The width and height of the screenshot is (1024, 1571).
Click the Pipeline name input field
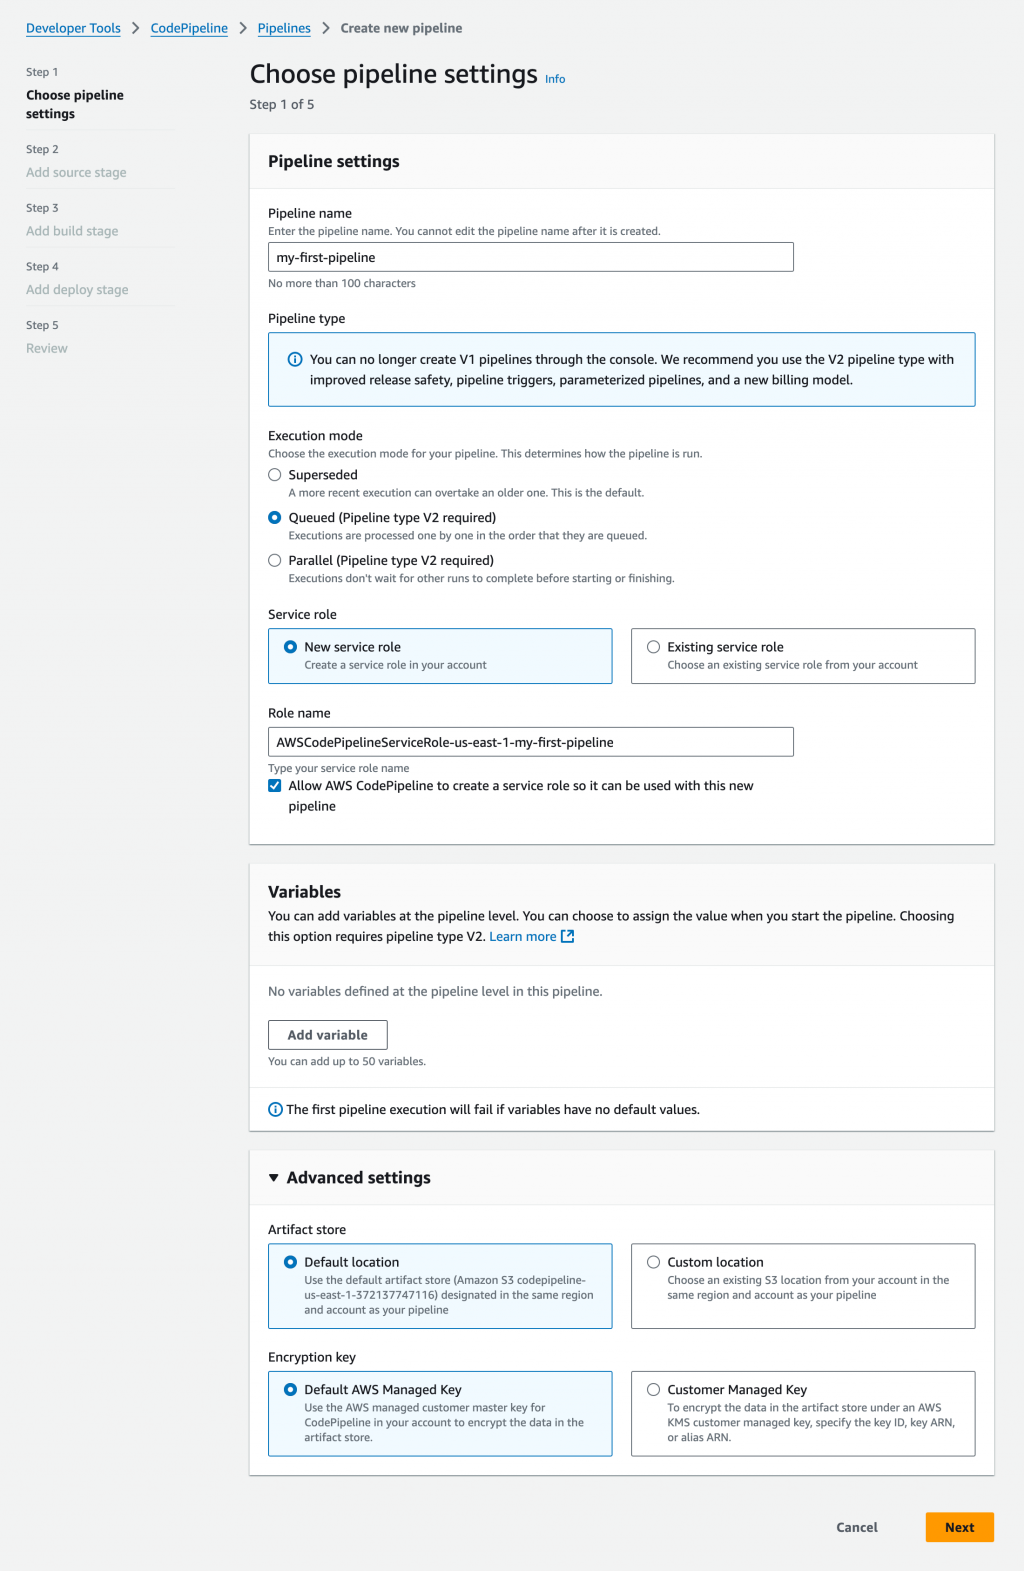click(530, 257)
